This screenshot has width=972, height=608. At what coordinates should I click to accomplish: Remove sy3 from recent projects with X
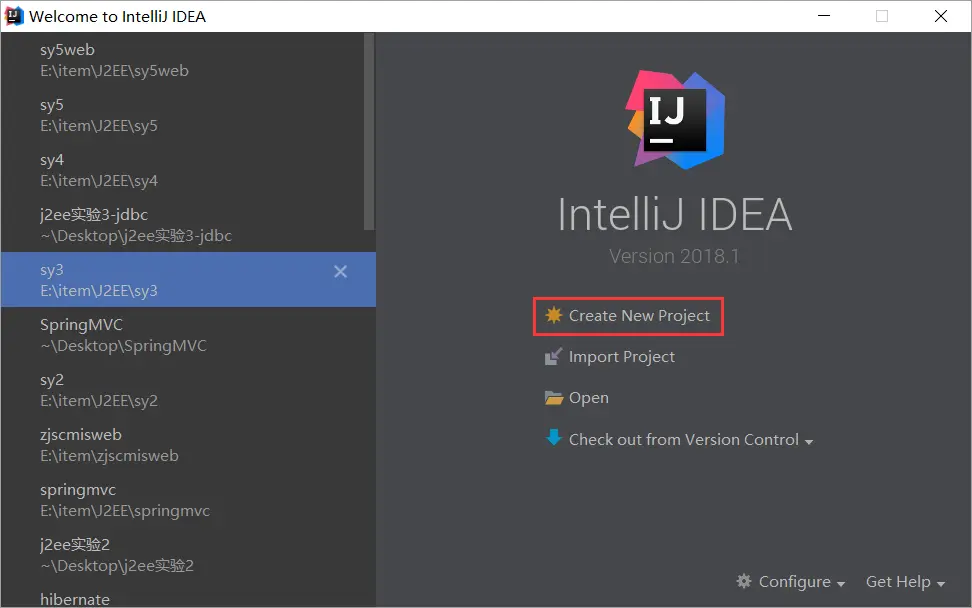340,271
